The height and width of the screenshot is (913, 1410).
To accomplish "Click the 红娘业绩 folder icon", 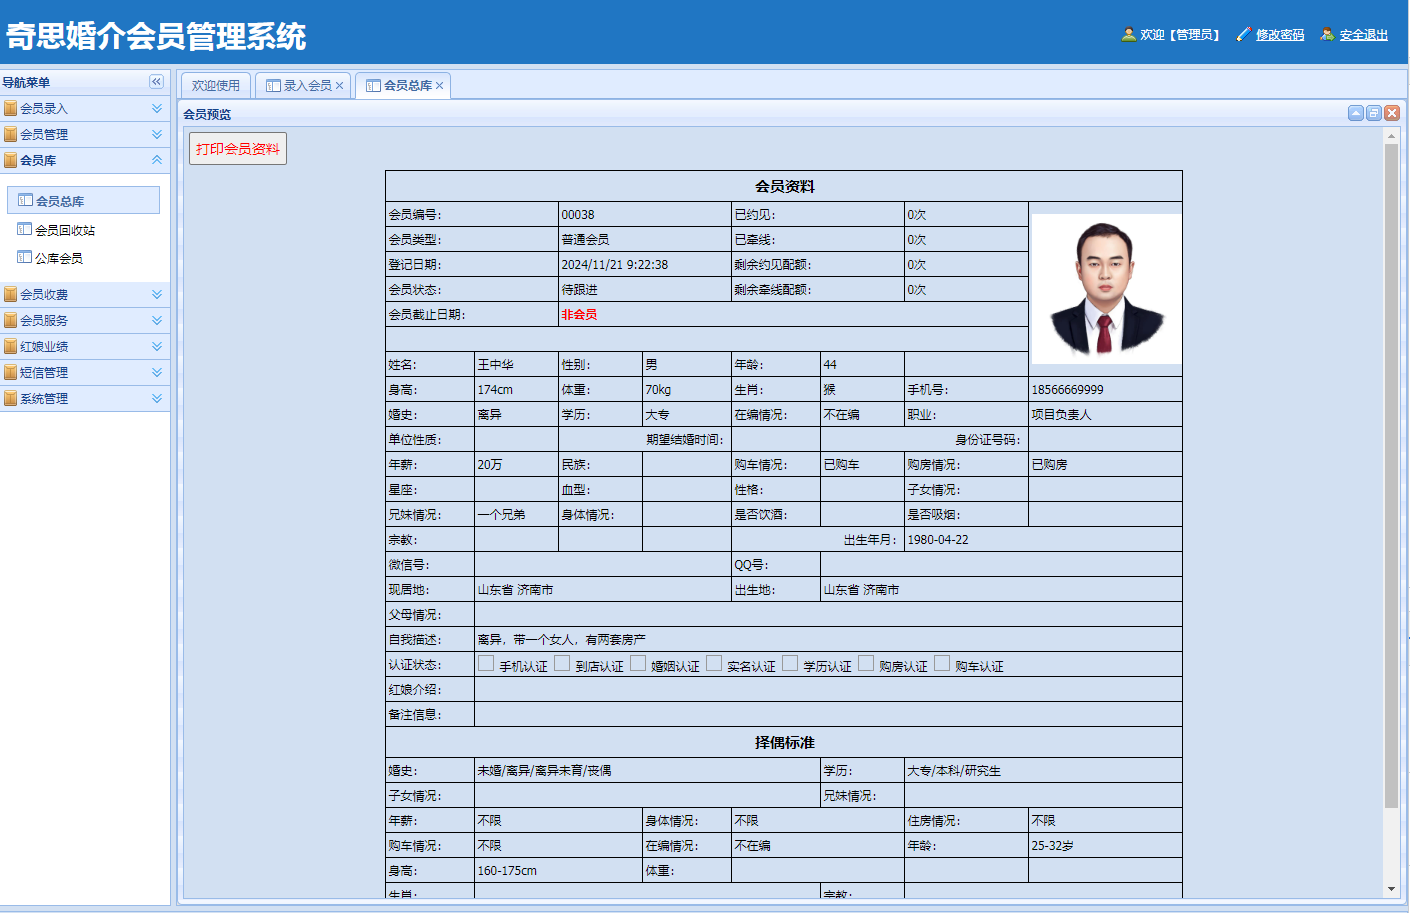I will [x=10, y=346].
